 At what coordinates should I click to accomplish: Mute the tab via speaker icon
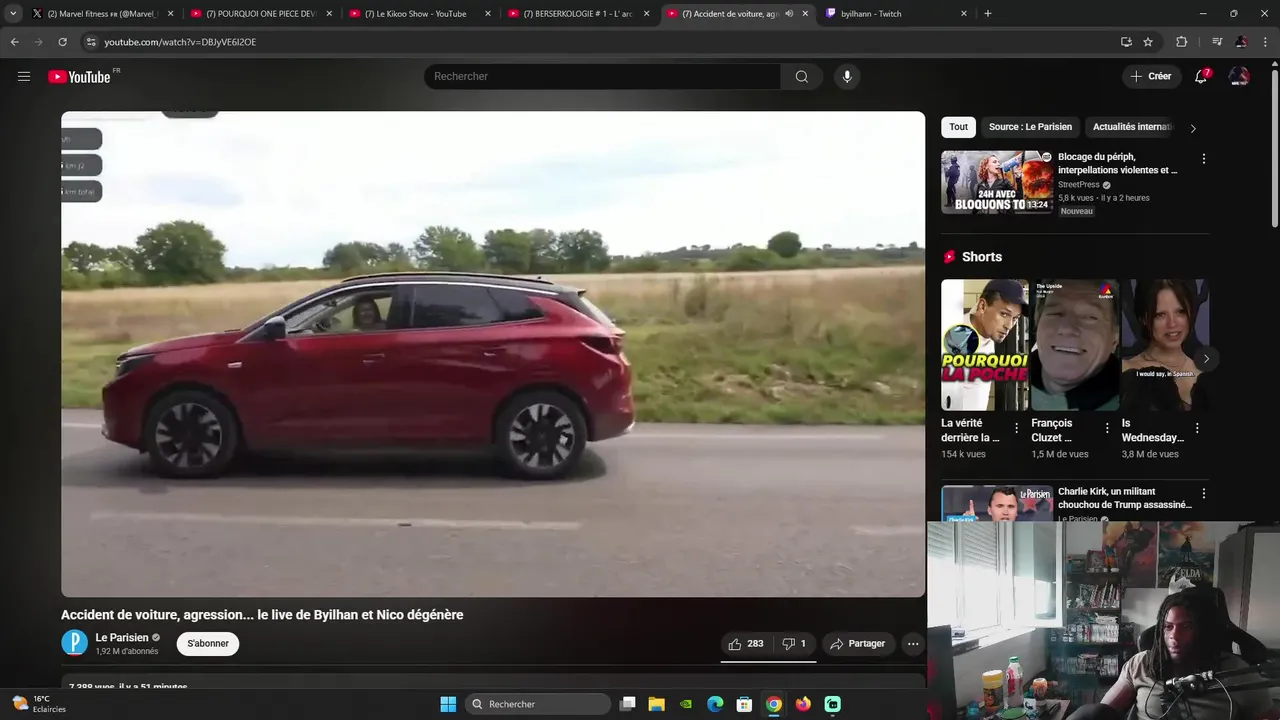pos(789,14)
